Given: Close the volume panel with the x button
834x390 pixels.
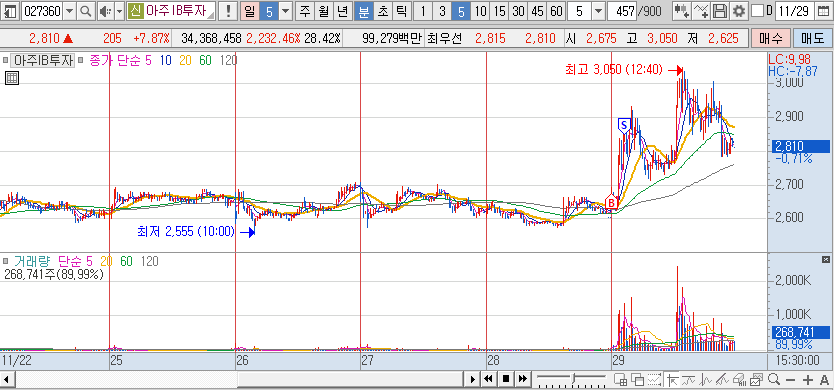Looking at the screenshot, I should [825, 260].
